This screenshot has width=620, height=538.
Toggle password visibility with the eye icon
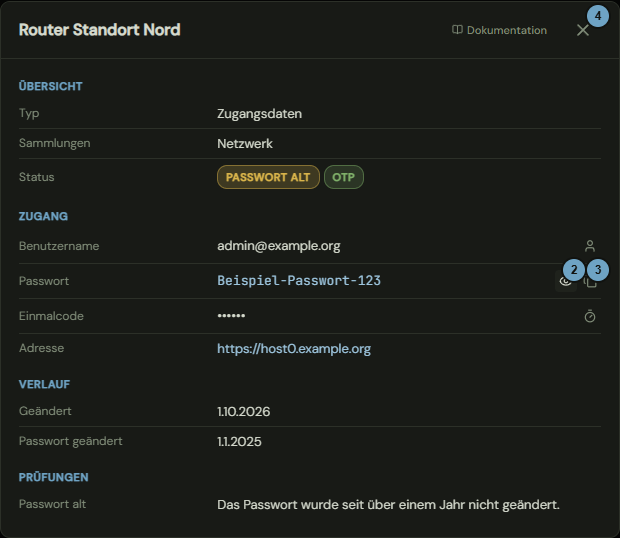[565, 281]
